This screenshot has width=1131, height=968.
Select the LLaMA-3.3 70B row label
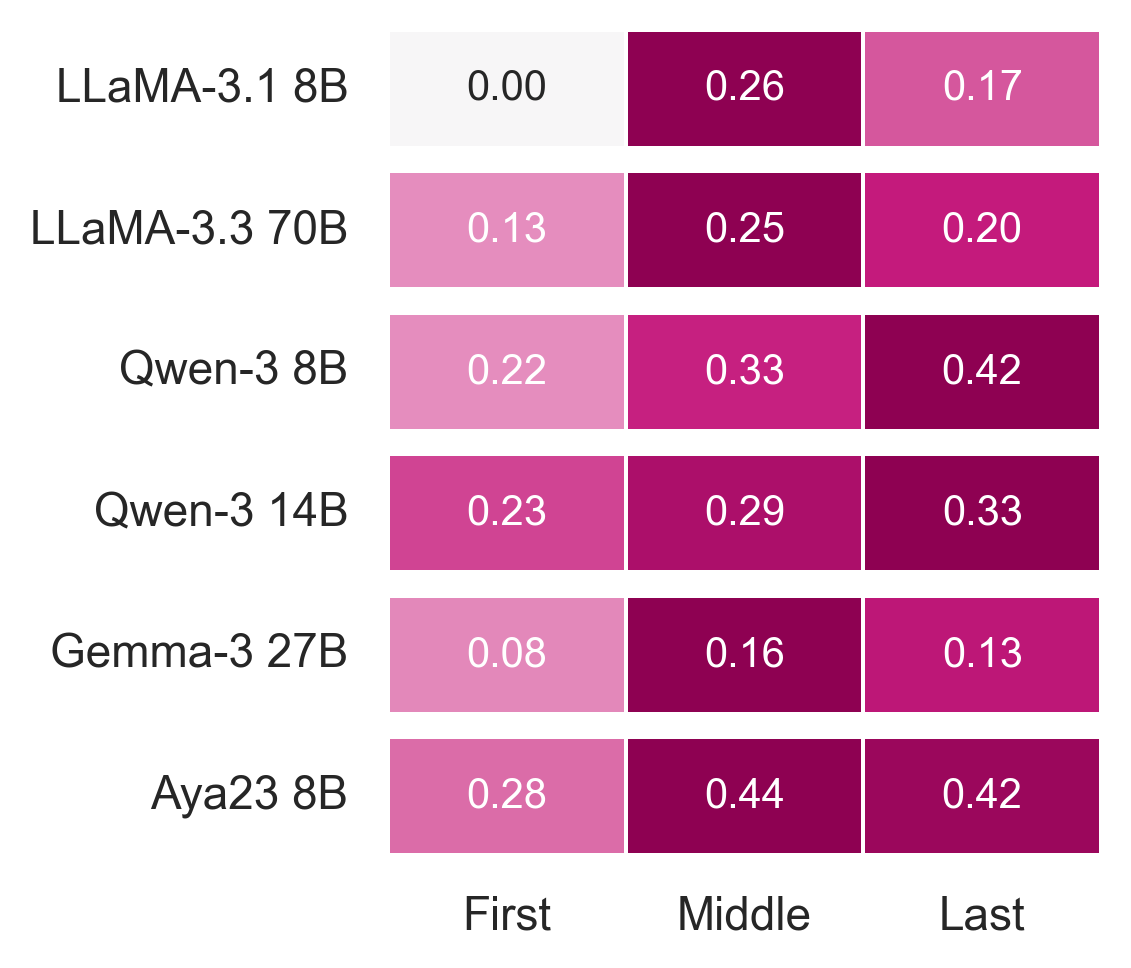190,230
